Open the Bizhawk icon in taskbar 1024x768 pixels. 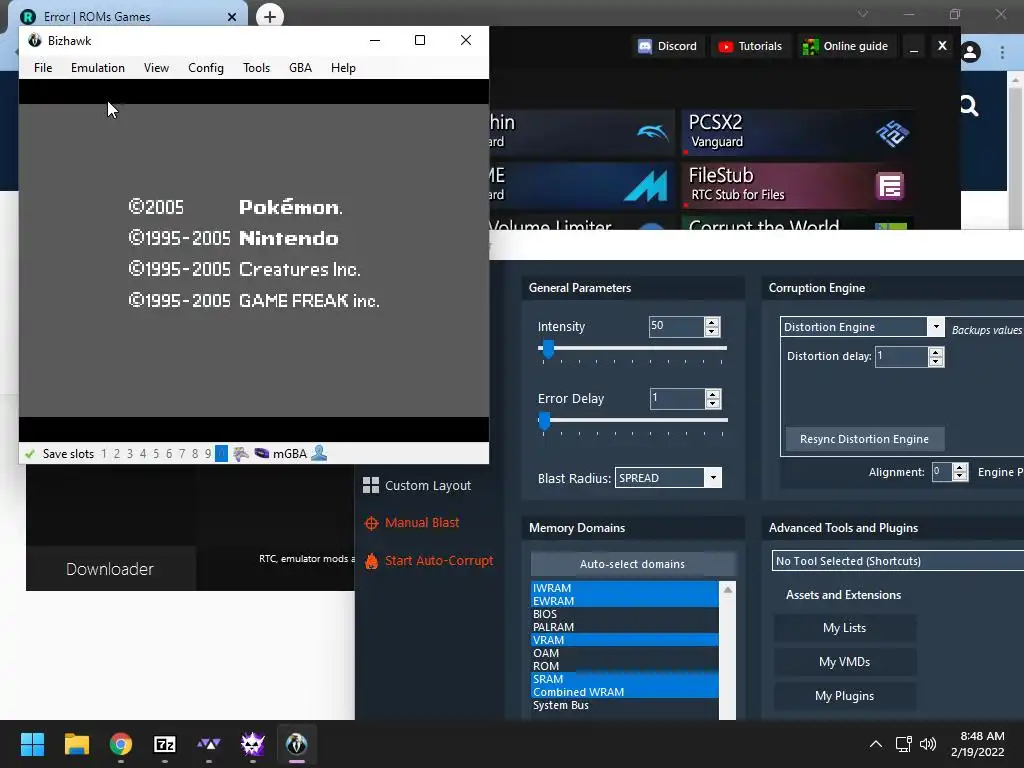(x=296, y=744)
